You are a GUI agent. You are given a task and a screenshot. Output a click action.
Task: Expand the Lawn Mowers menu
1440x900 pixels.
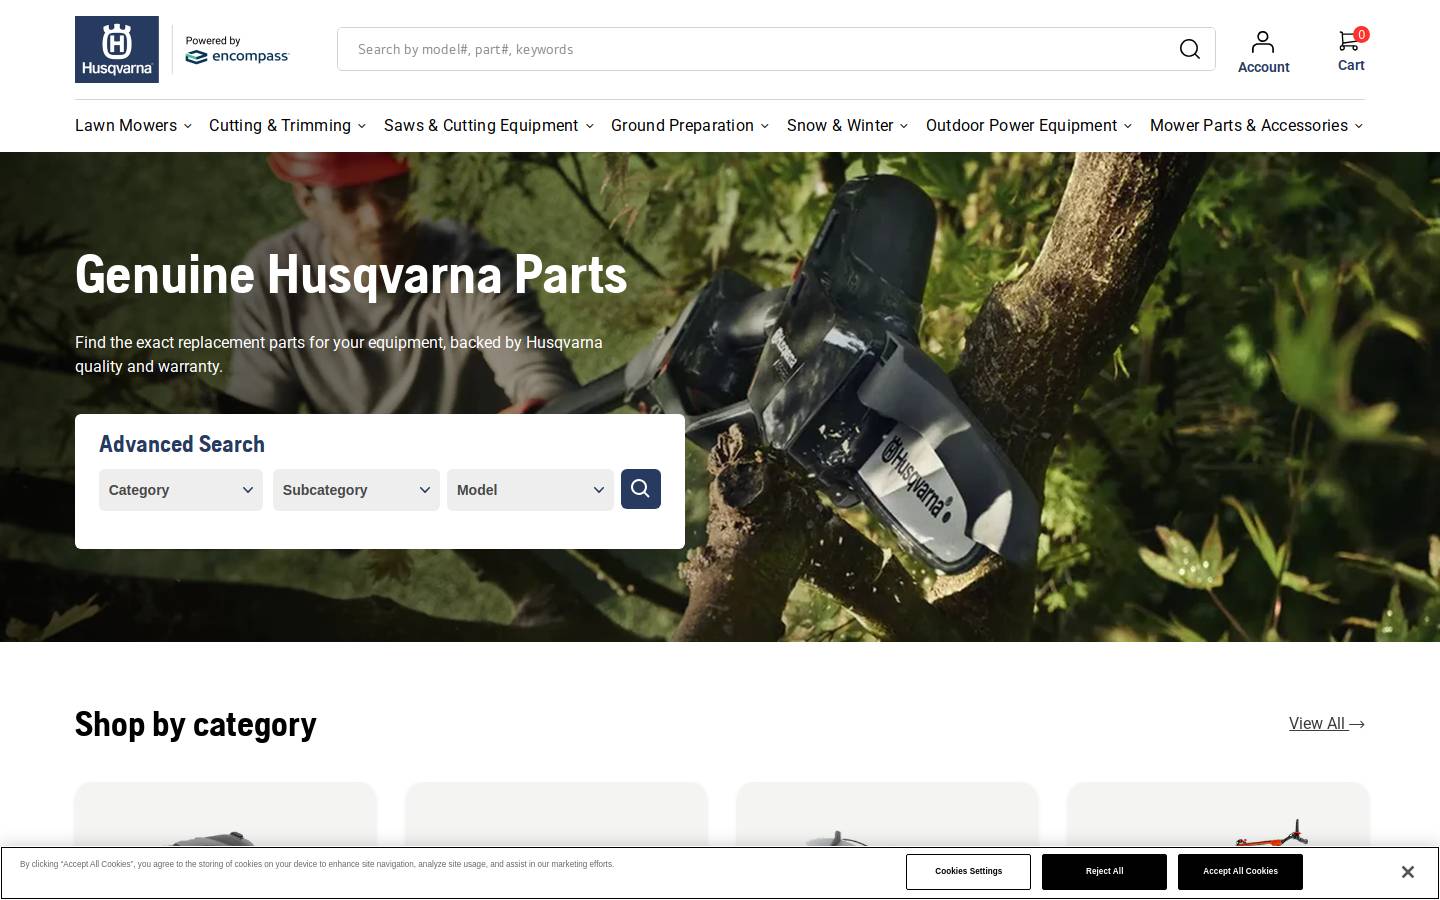133,125
